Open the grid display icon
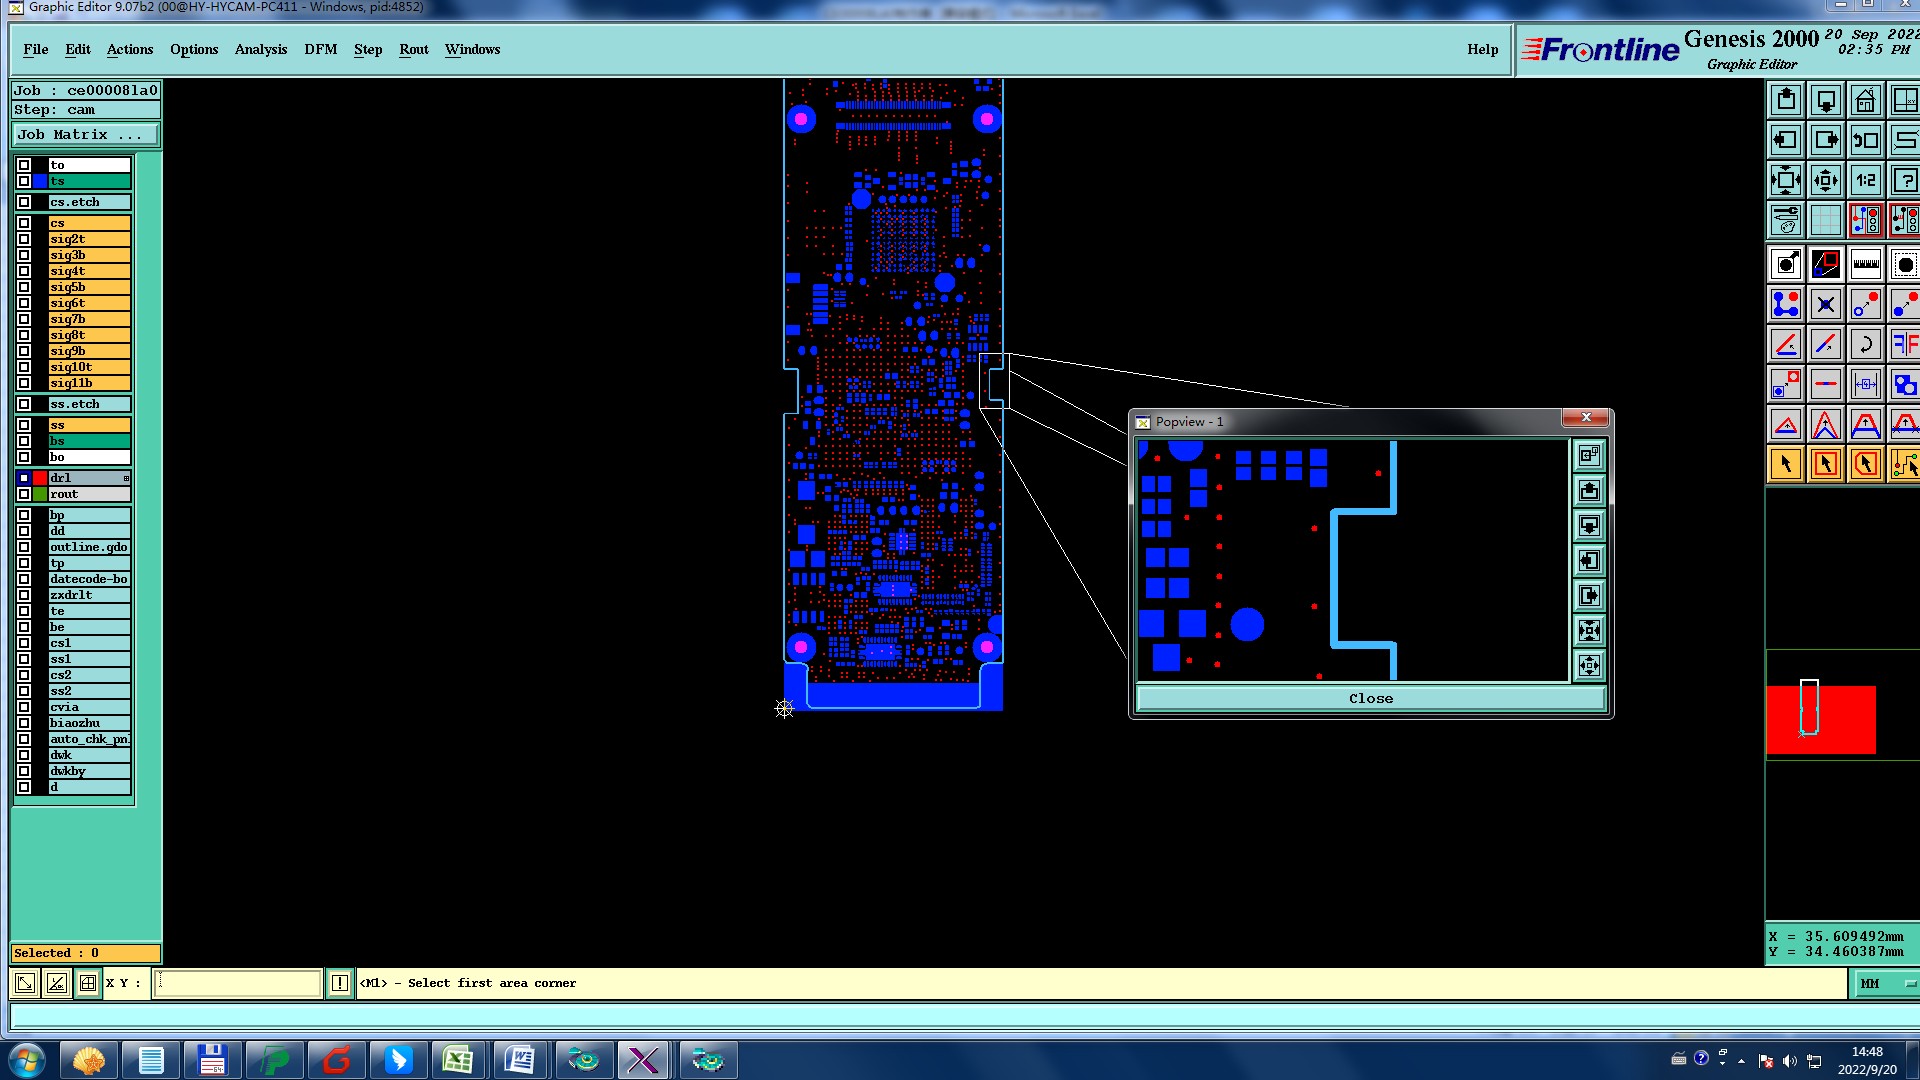 (x=1825, y=220)
